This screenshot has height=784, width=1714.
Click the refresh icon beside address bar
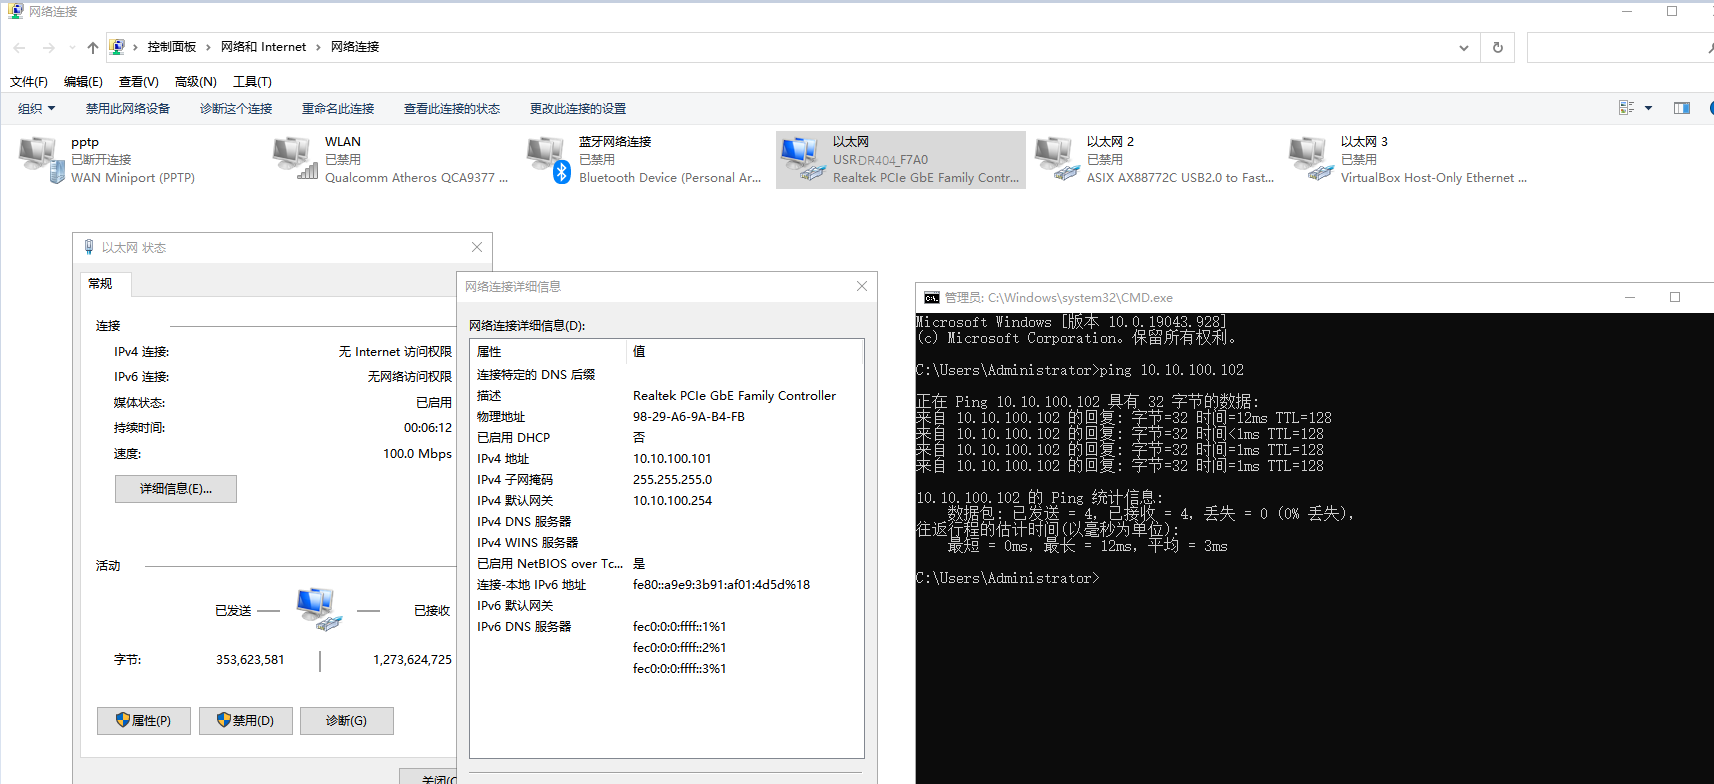tap(1497, 47)
